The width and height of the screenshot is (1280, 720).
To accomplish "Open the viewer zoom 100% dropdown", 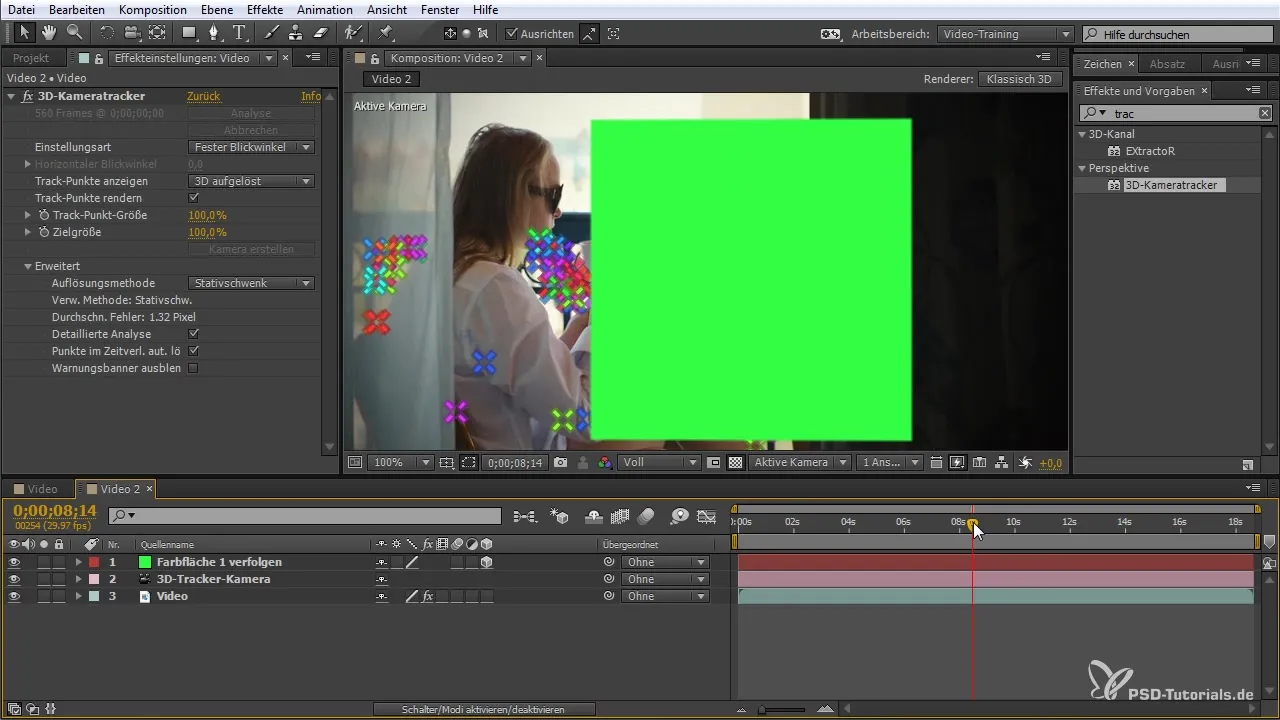I will (400, 463).
